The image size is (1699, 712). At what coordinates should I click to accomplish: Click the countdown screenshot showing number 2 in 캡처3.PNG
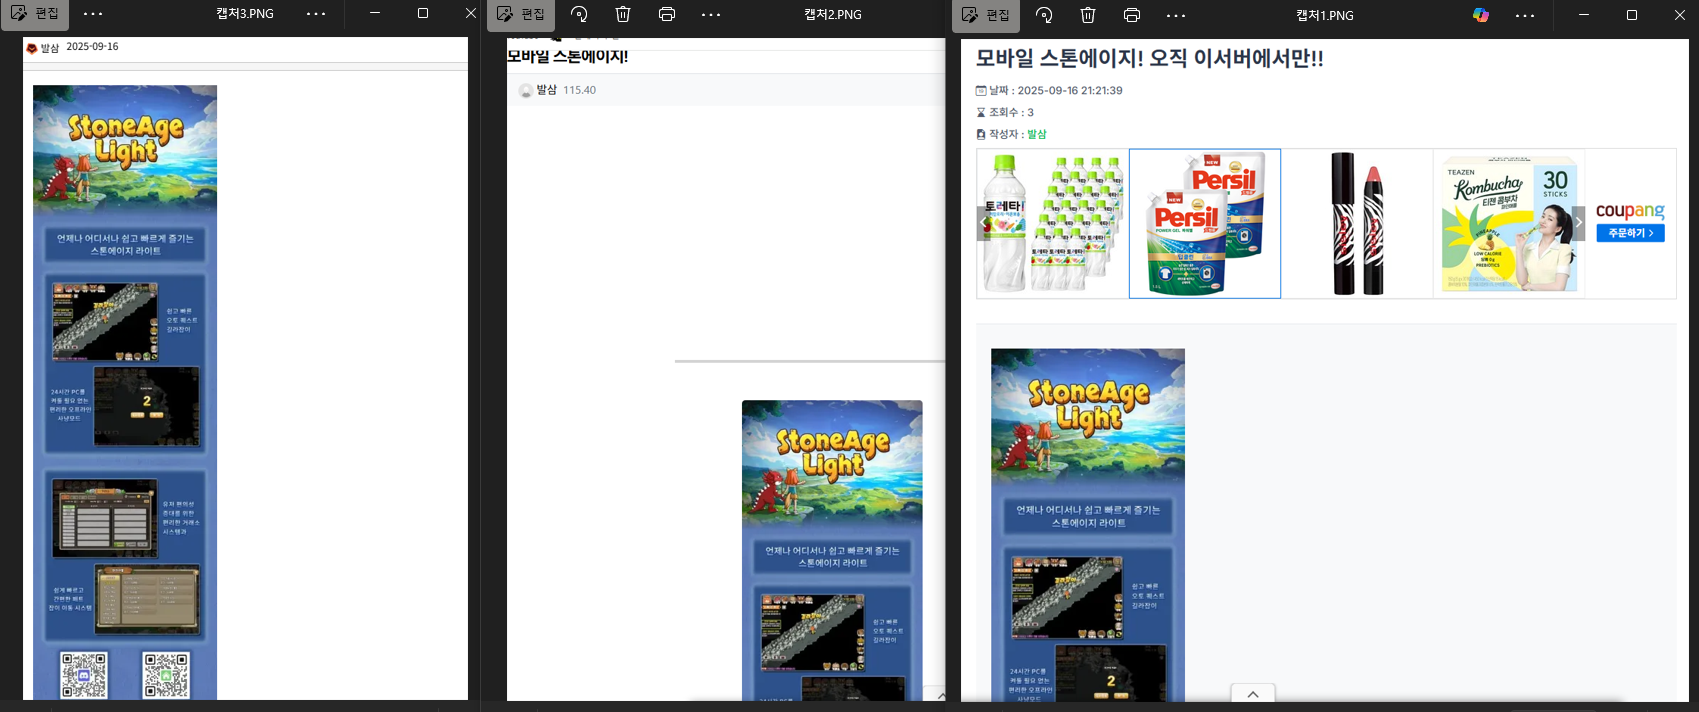(146, 406)
